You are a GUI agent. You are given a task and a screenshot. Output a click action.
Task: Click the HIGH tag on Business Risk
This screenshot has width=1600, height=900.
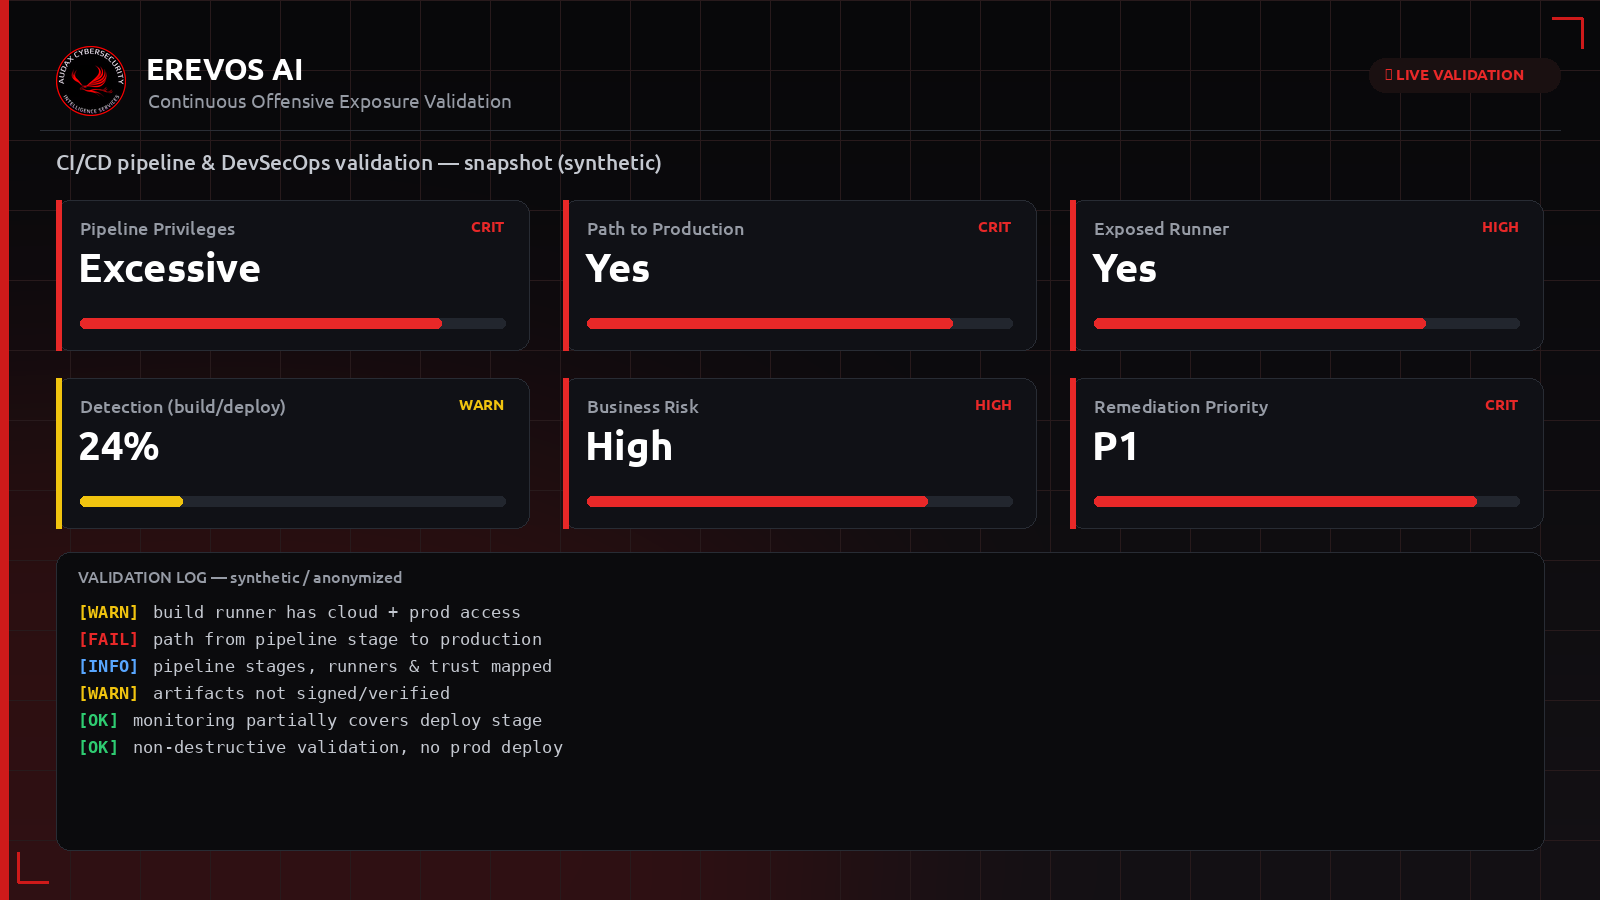(x=994, y=406)
